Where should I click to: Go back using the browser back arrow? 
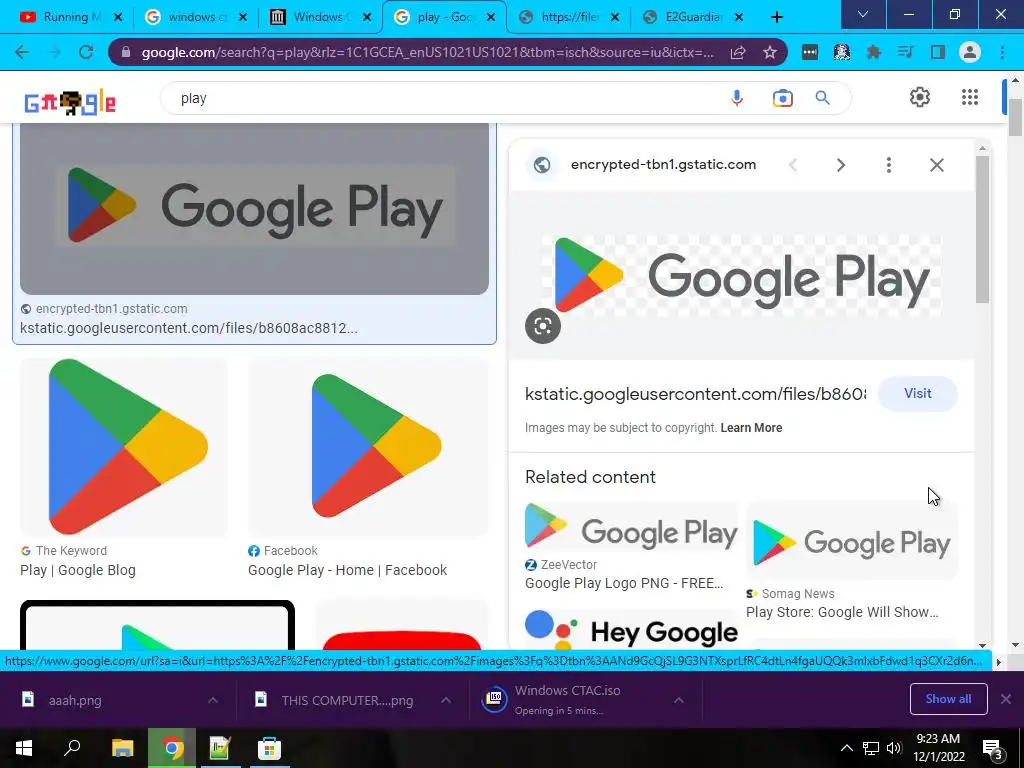click(22, 52)
